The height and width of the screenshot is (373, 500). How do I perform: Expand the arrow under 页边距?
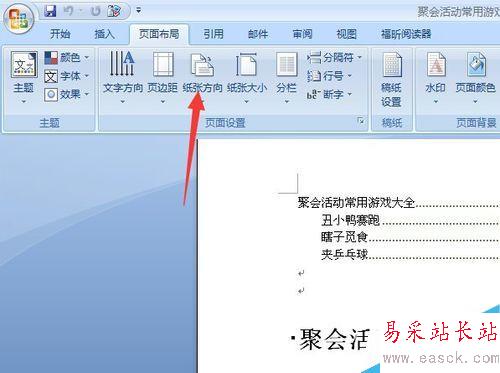click(163, 101)
